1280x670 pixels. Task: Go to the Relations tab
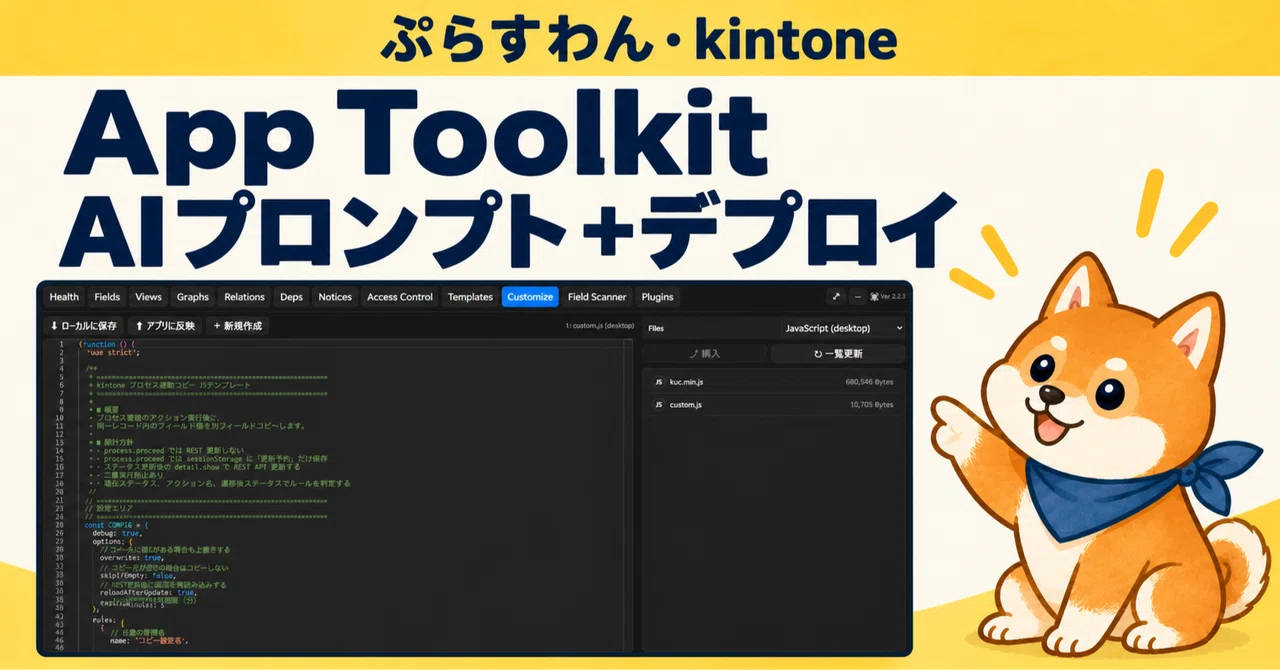pyautogui.click(x=244, y=297)
